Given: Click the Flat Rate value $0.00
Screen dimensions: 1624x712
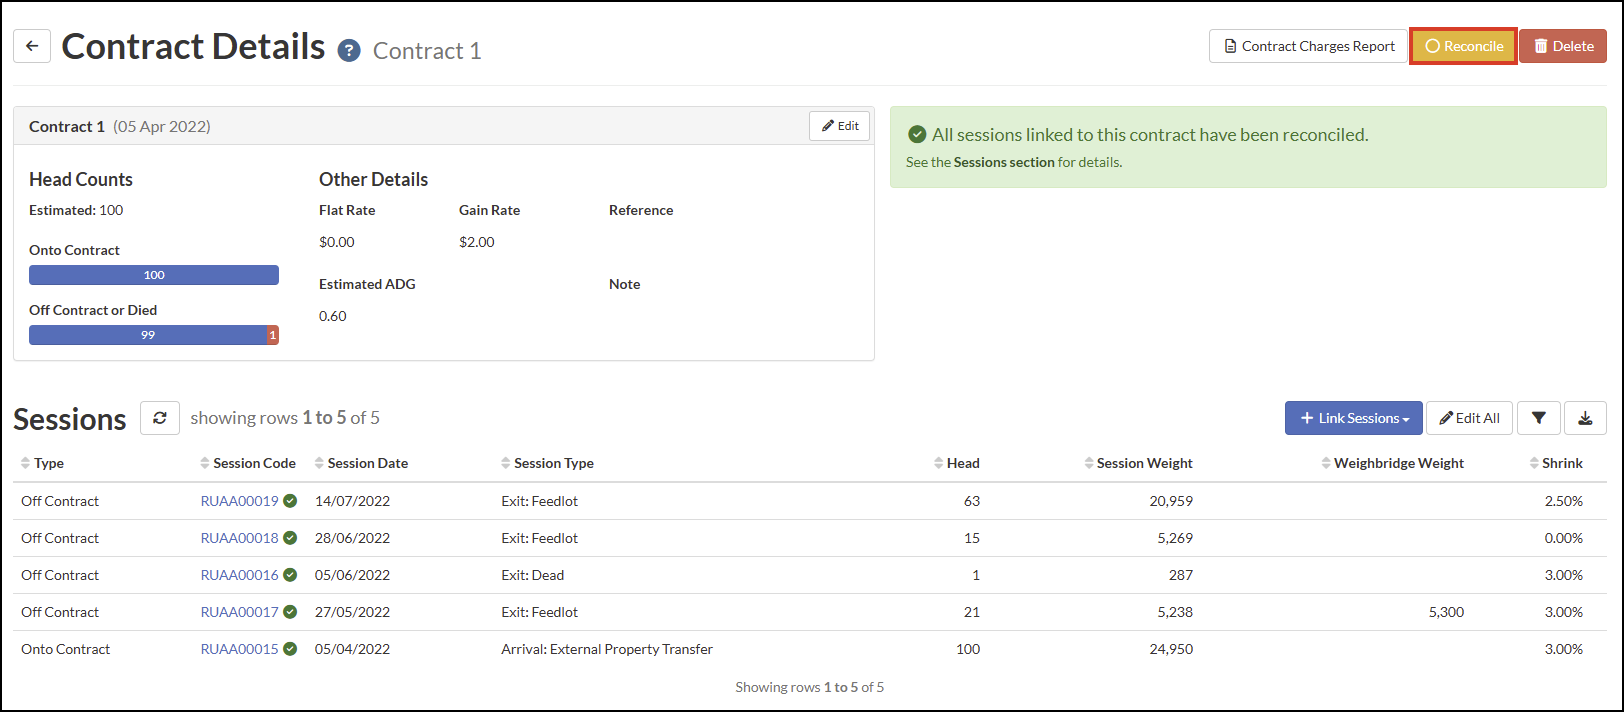Looking at the screenshot, I should pyautogui.click(x=337, y=242).
